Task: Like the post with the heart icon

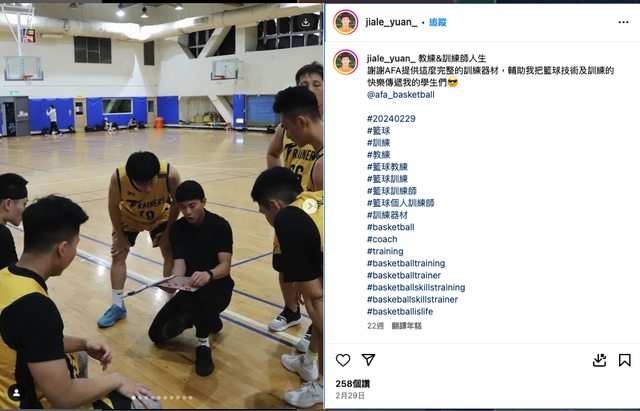Action: (x=343, y=360)
